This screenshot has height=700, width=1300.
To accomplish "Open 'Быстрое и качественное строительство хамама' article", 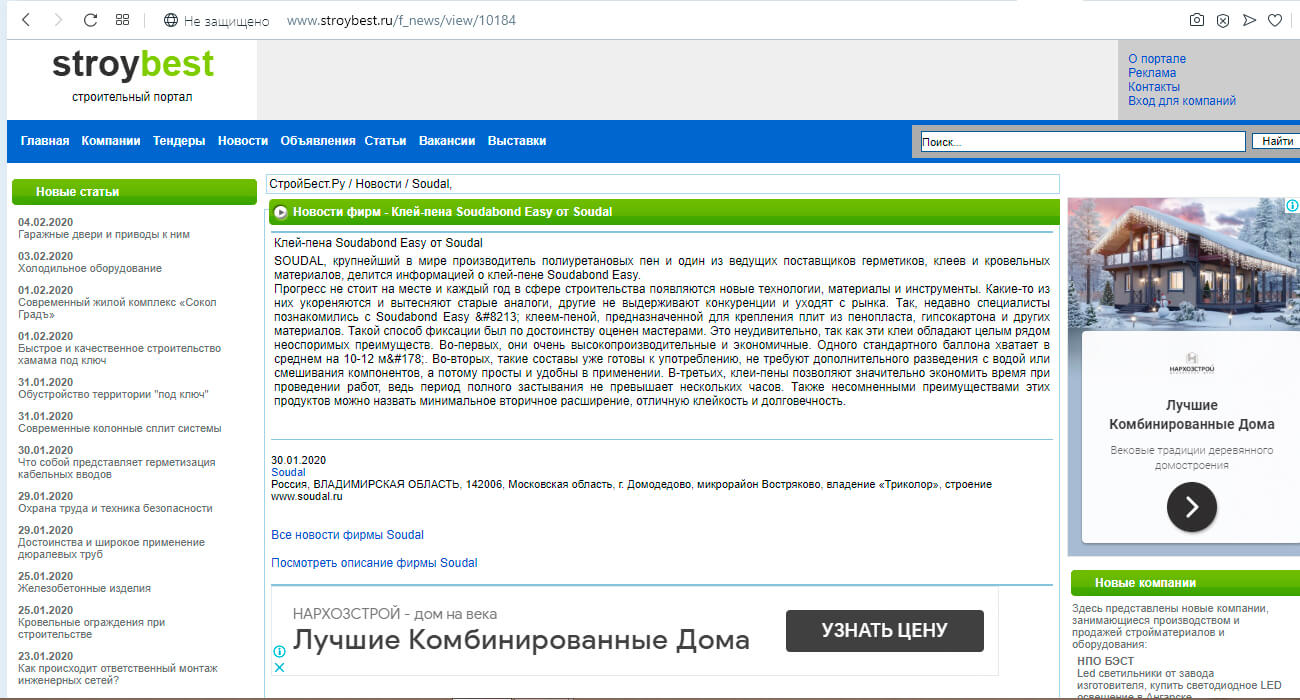I will (x=119, y=355).
